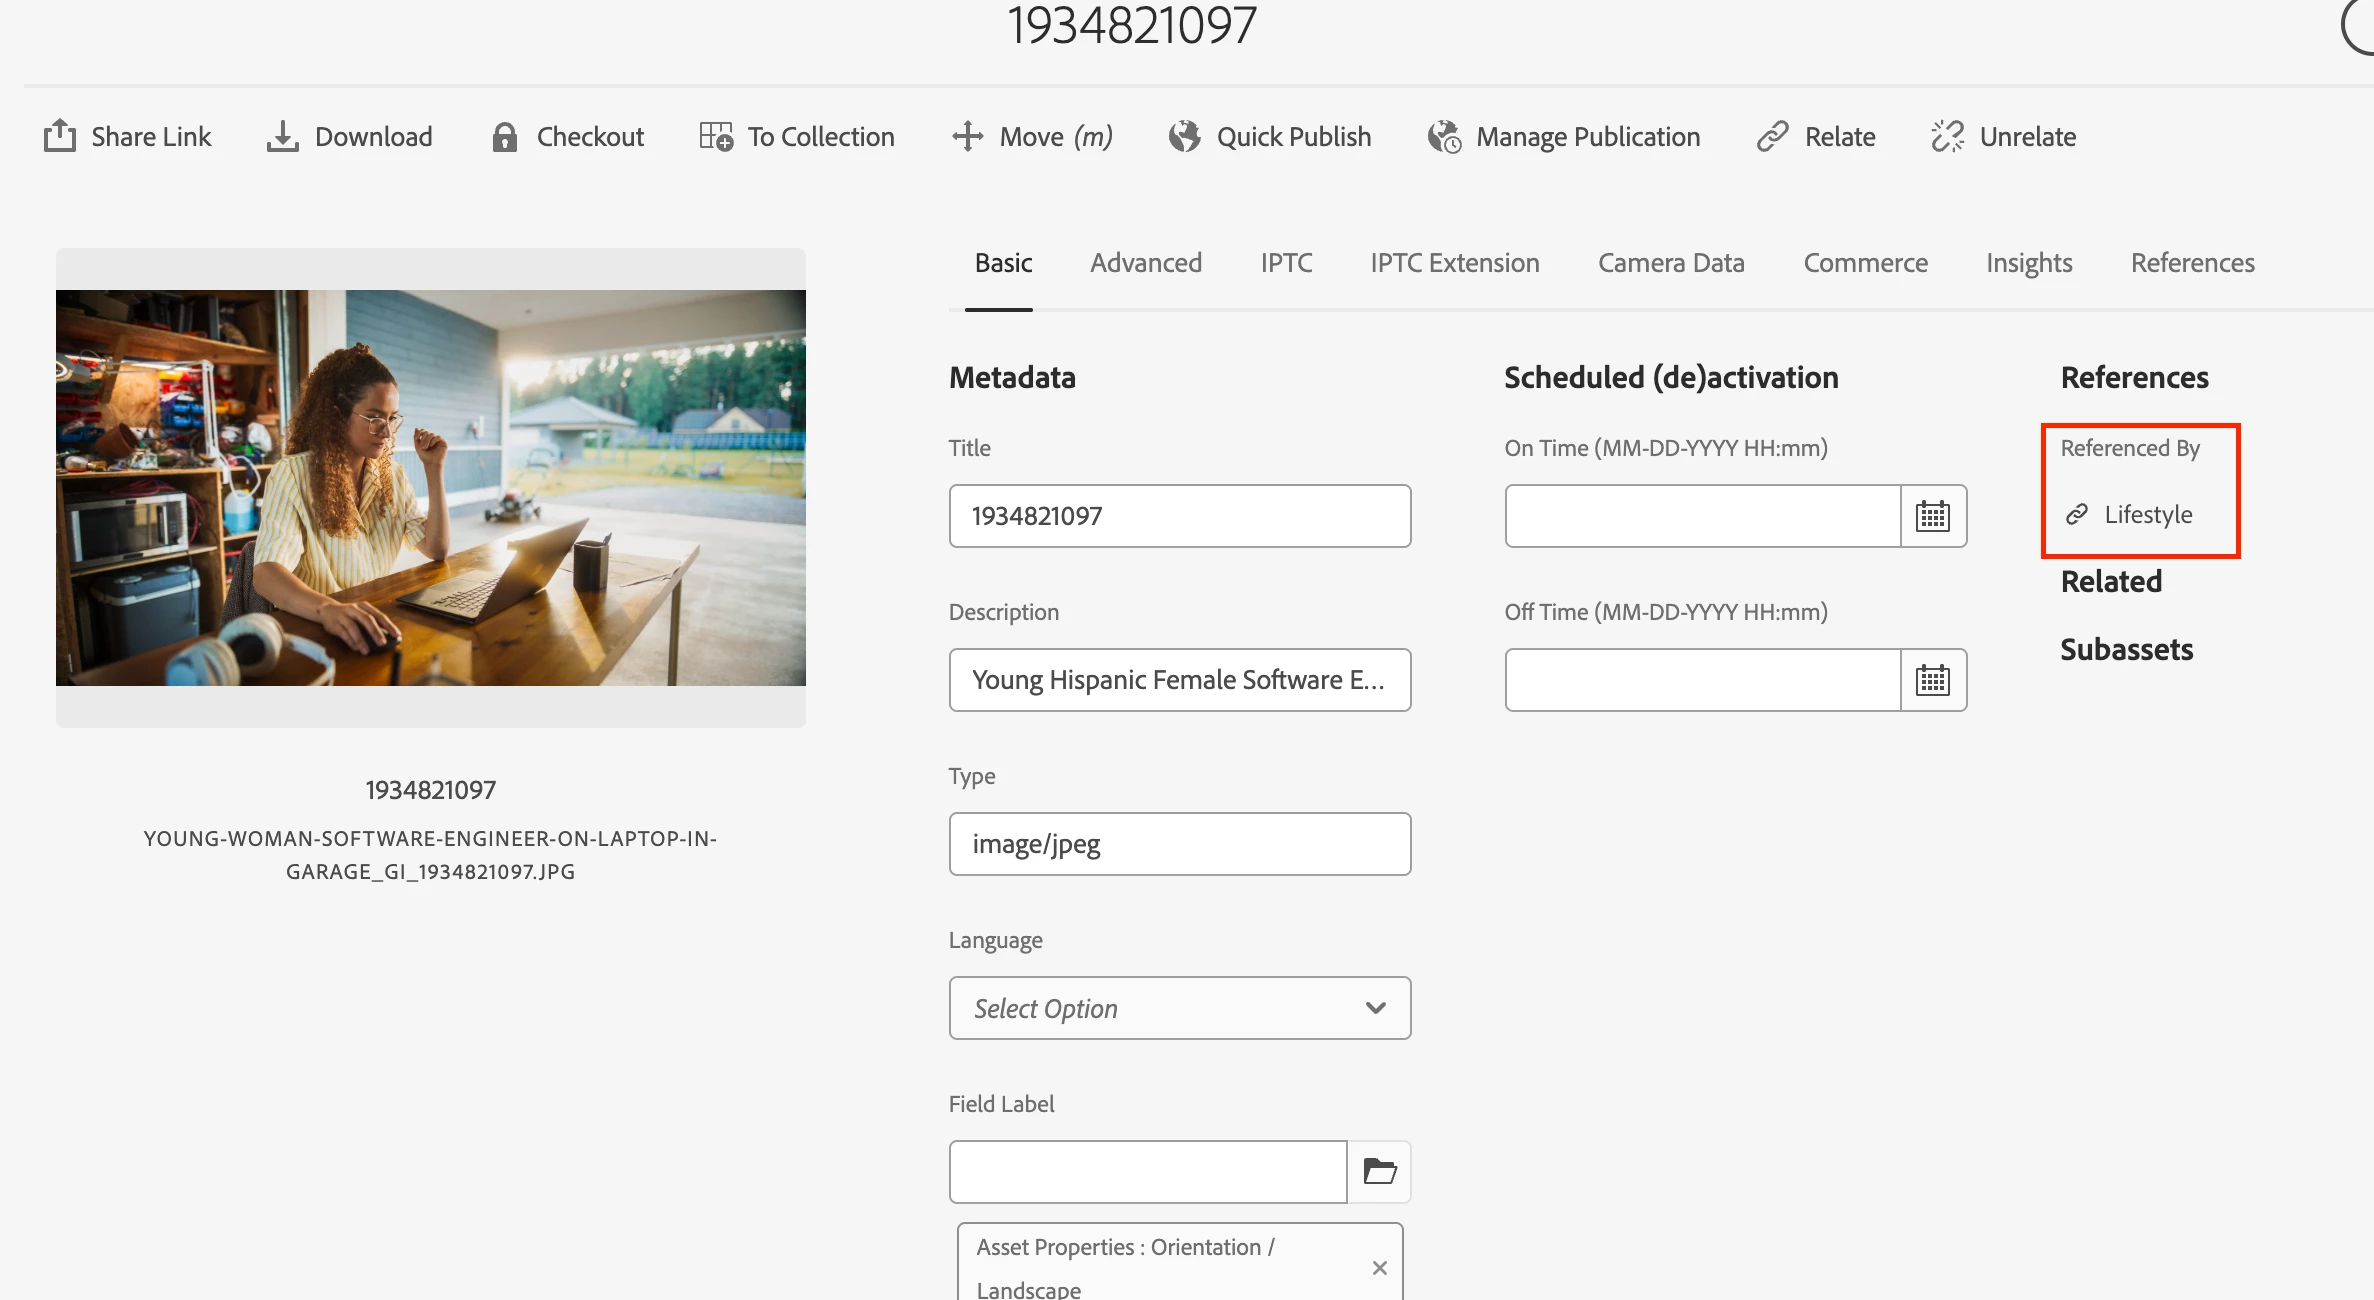Click the Unrelate broken-link icon

(x=1947, y=136)
